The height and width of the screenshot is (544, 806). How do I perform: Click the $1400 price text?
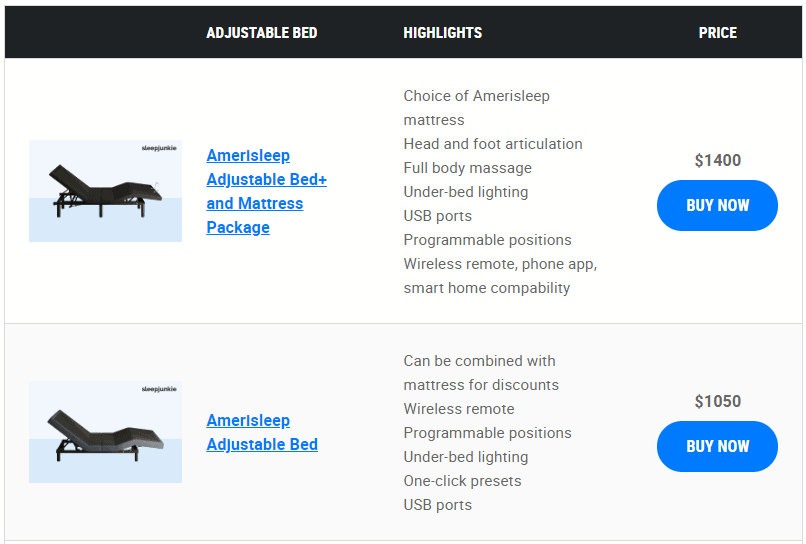pos(717,160)
